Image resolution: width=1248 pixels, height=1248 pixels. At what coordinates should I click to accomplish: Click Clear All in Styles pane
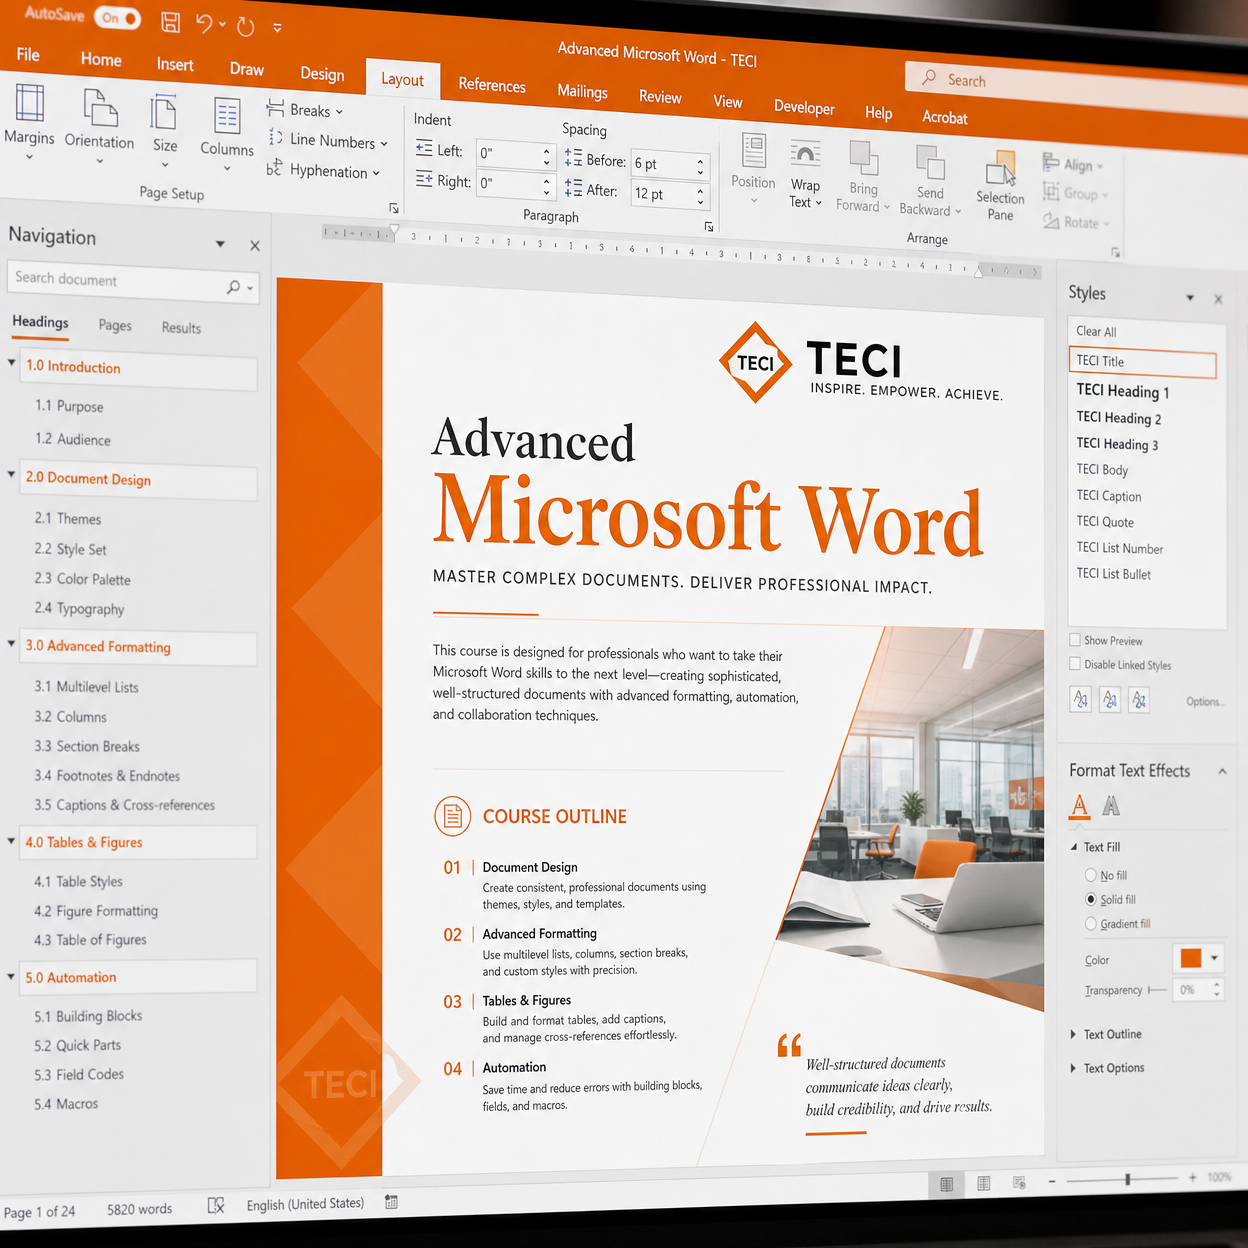pos(1096,332)
